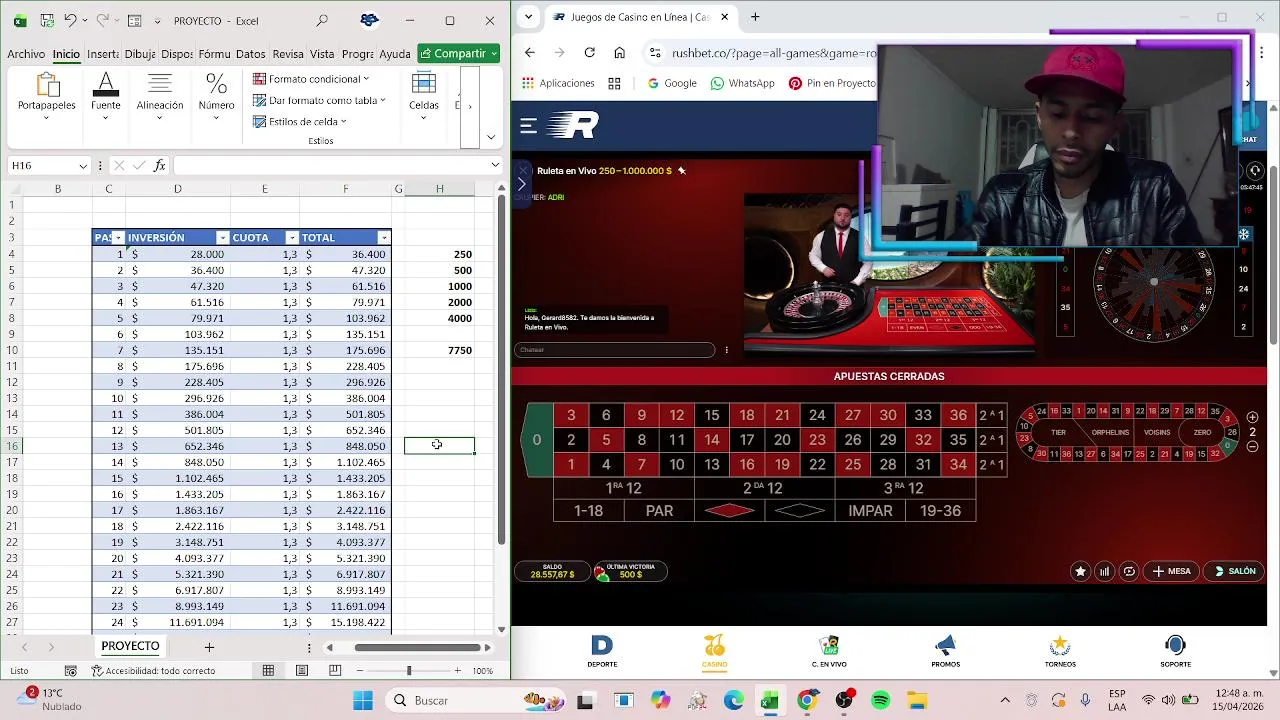Viewport: 1280px width, 720px height.
Task: Open the Archivo menu
Action: tap(26, 54)
